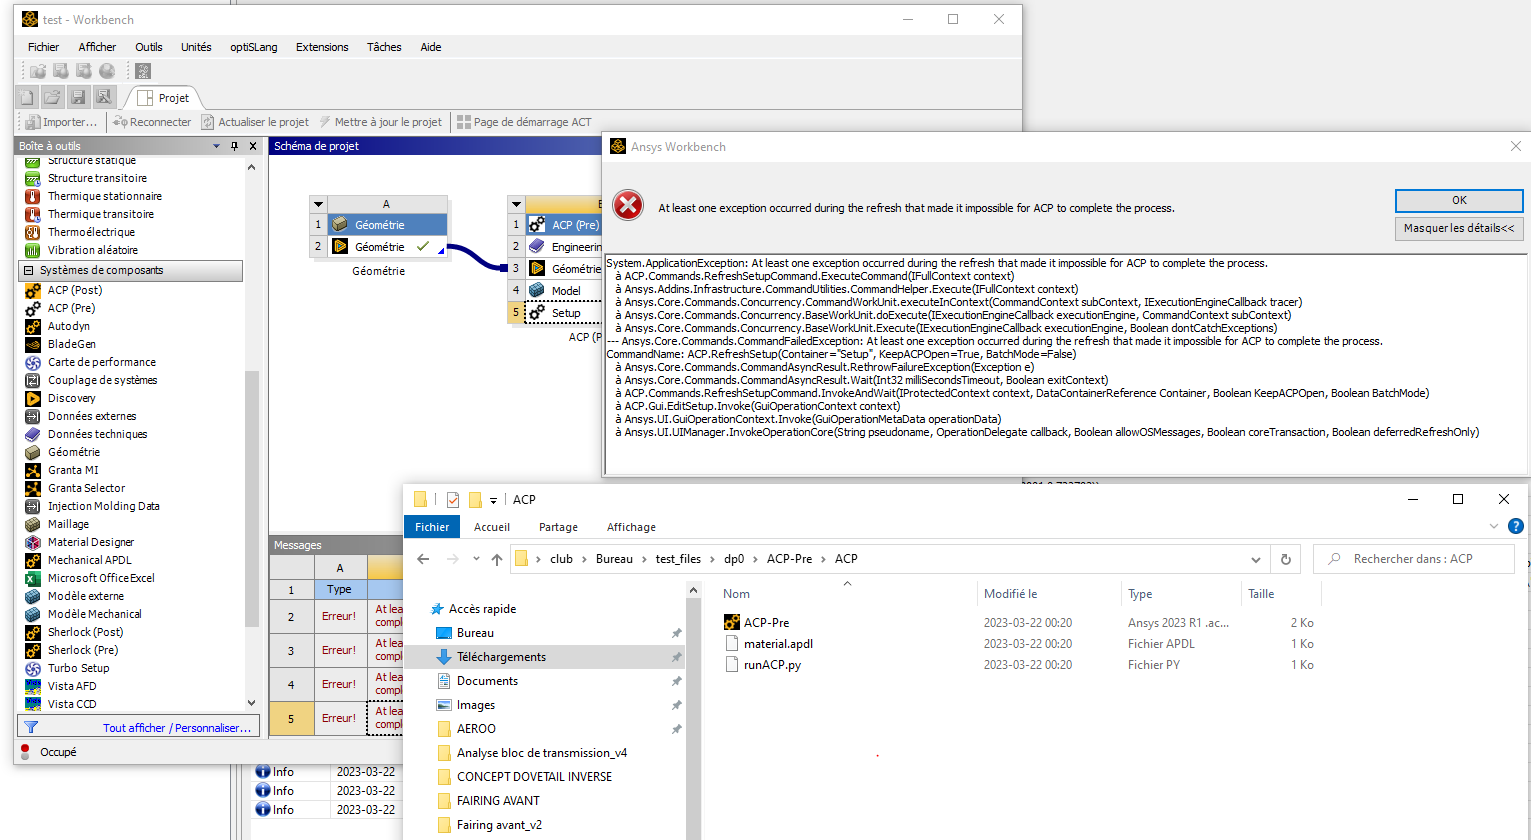Screen dimensions: 1531x840
Task: Open Affichage tab in Explorer ribbon
Action: tap(631, 527)
